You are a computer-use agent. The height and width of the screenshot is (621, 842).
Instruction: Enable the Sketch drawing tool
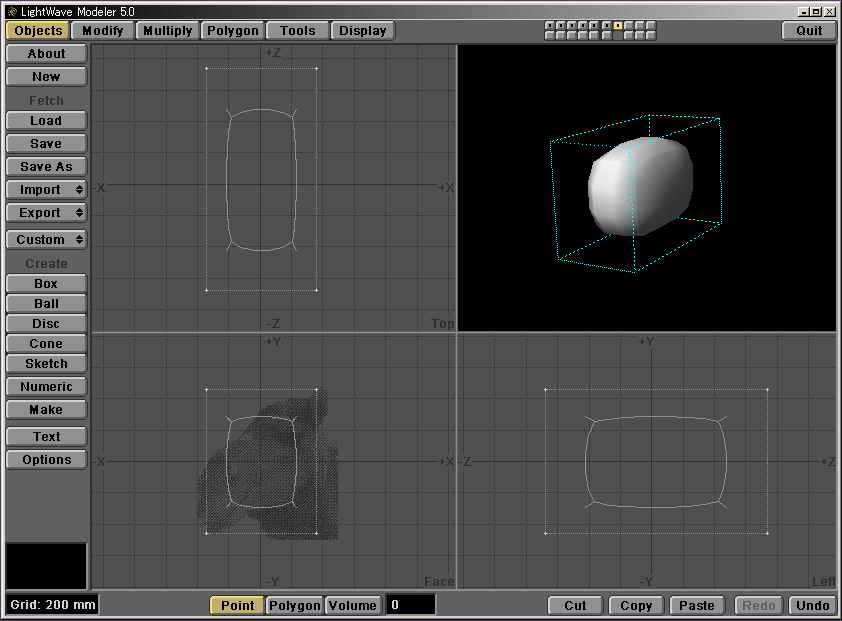[46, 364]
